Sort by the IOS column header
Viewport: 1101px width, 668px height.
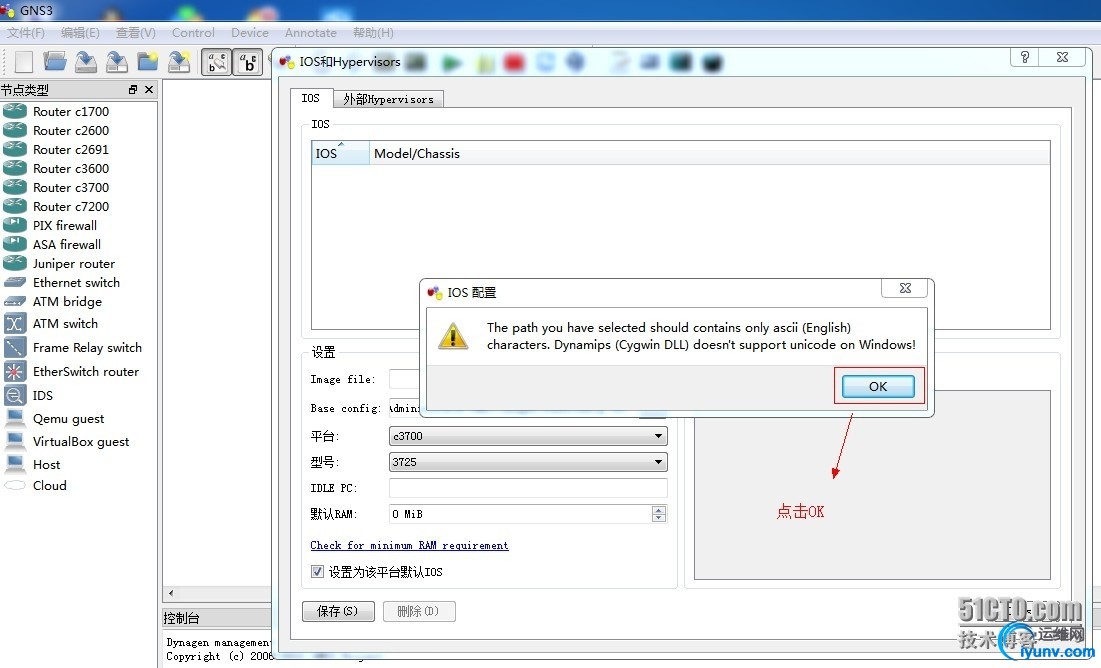coord(341,153)
